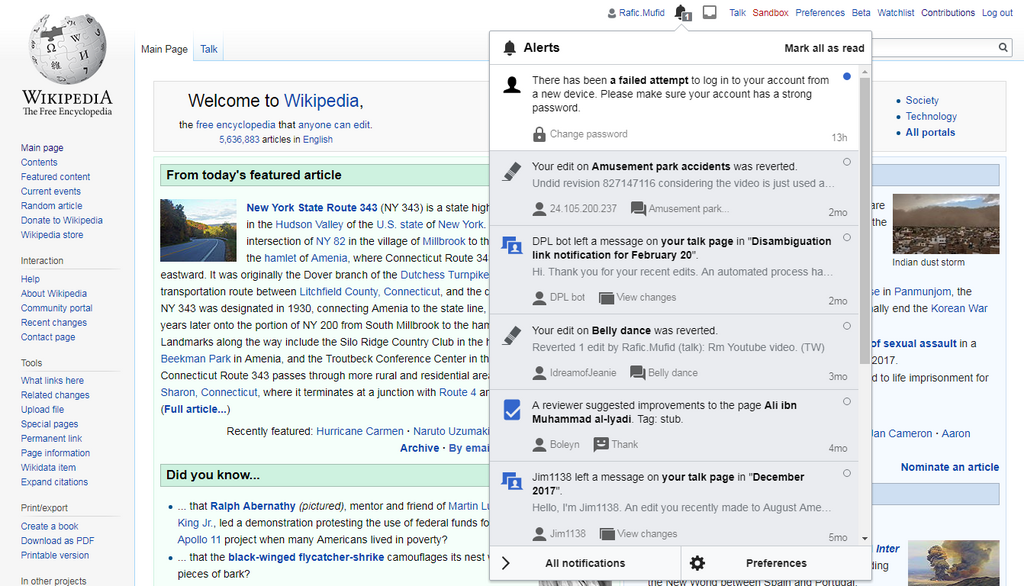Click scroll up arrow in alerts list
The height and width of the screenshot is (586, 1024).
point(865,72)
